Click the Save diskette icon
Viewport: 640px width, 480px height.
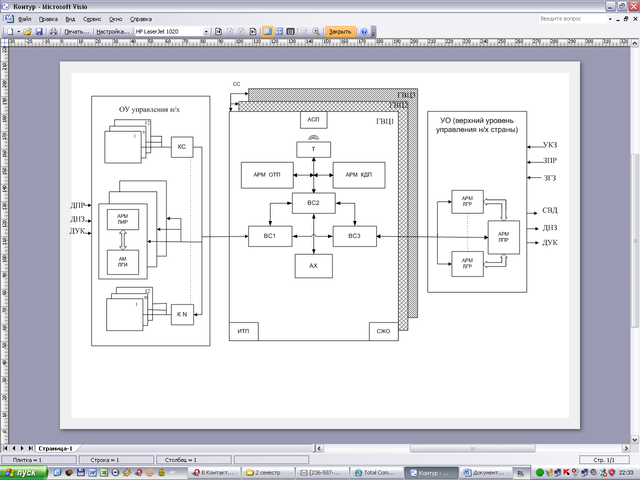coord(40,32)
